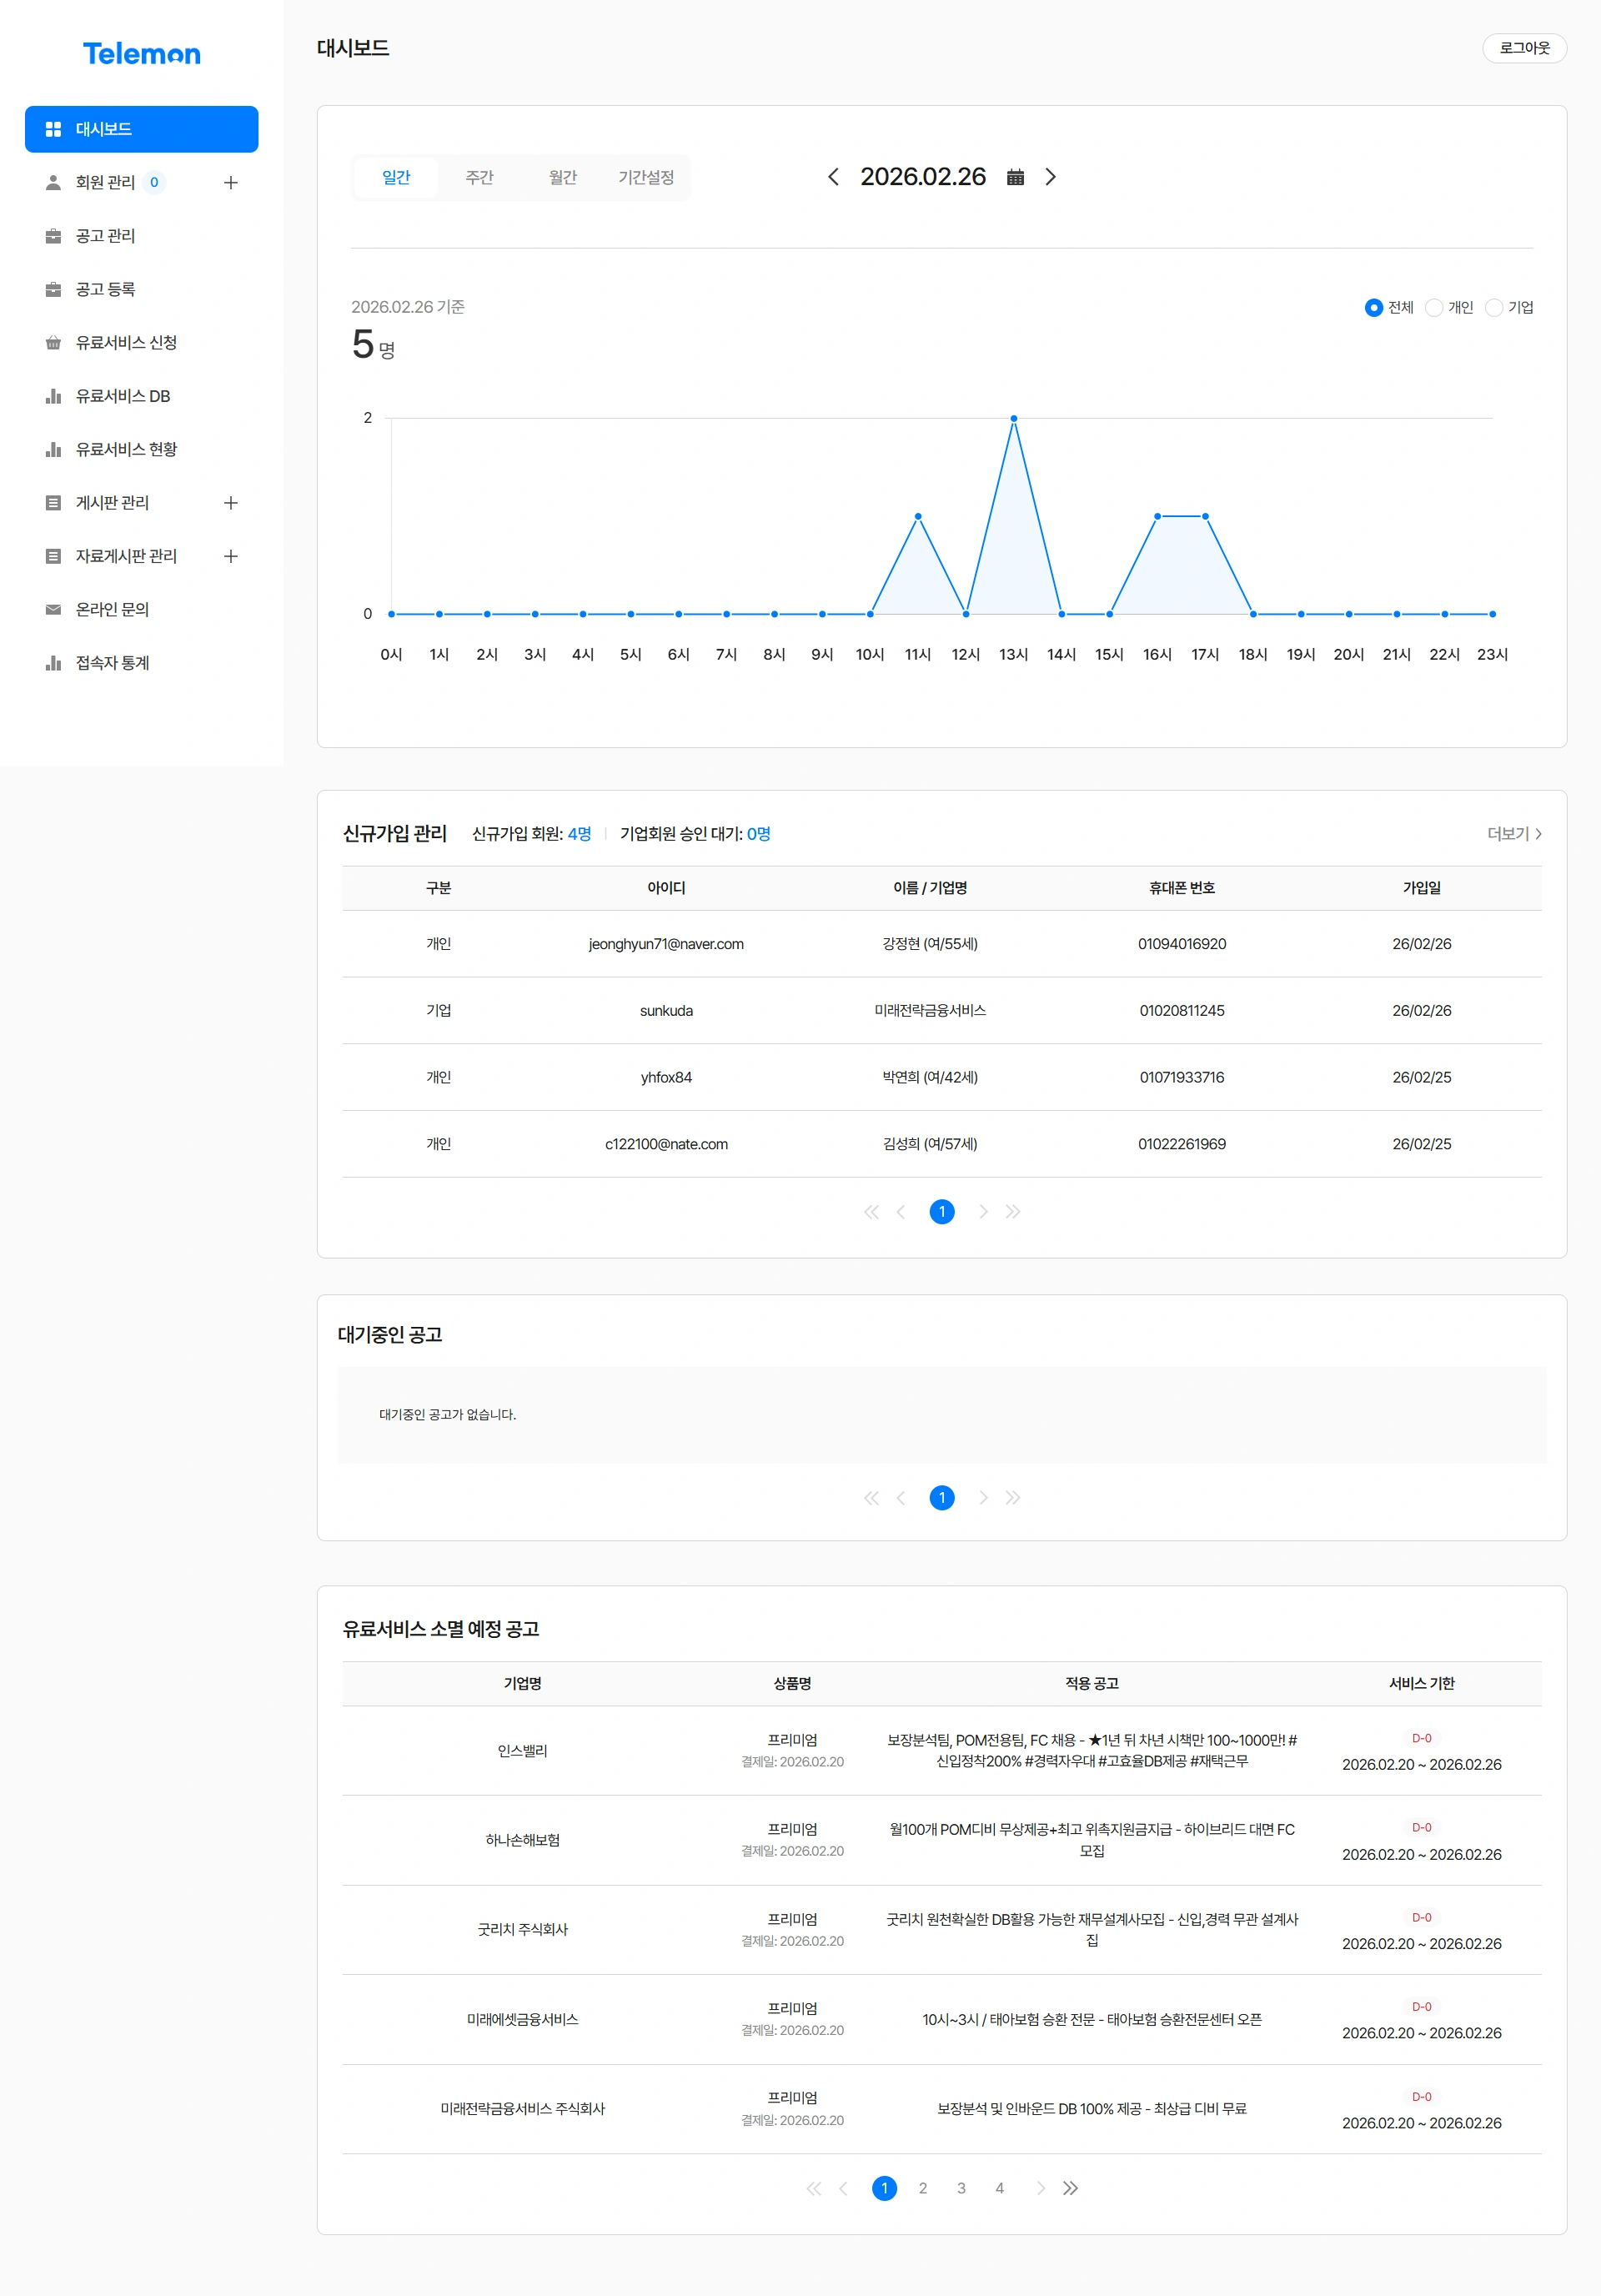This screenshot has height=2296, width=1601.
Task: Go to previous date with left arrow
Action: (833, 177)
